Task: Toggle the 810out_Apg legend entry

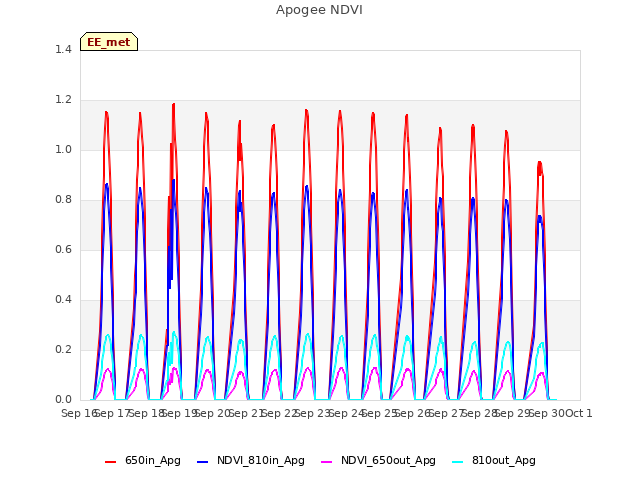Action: point(494,460)
